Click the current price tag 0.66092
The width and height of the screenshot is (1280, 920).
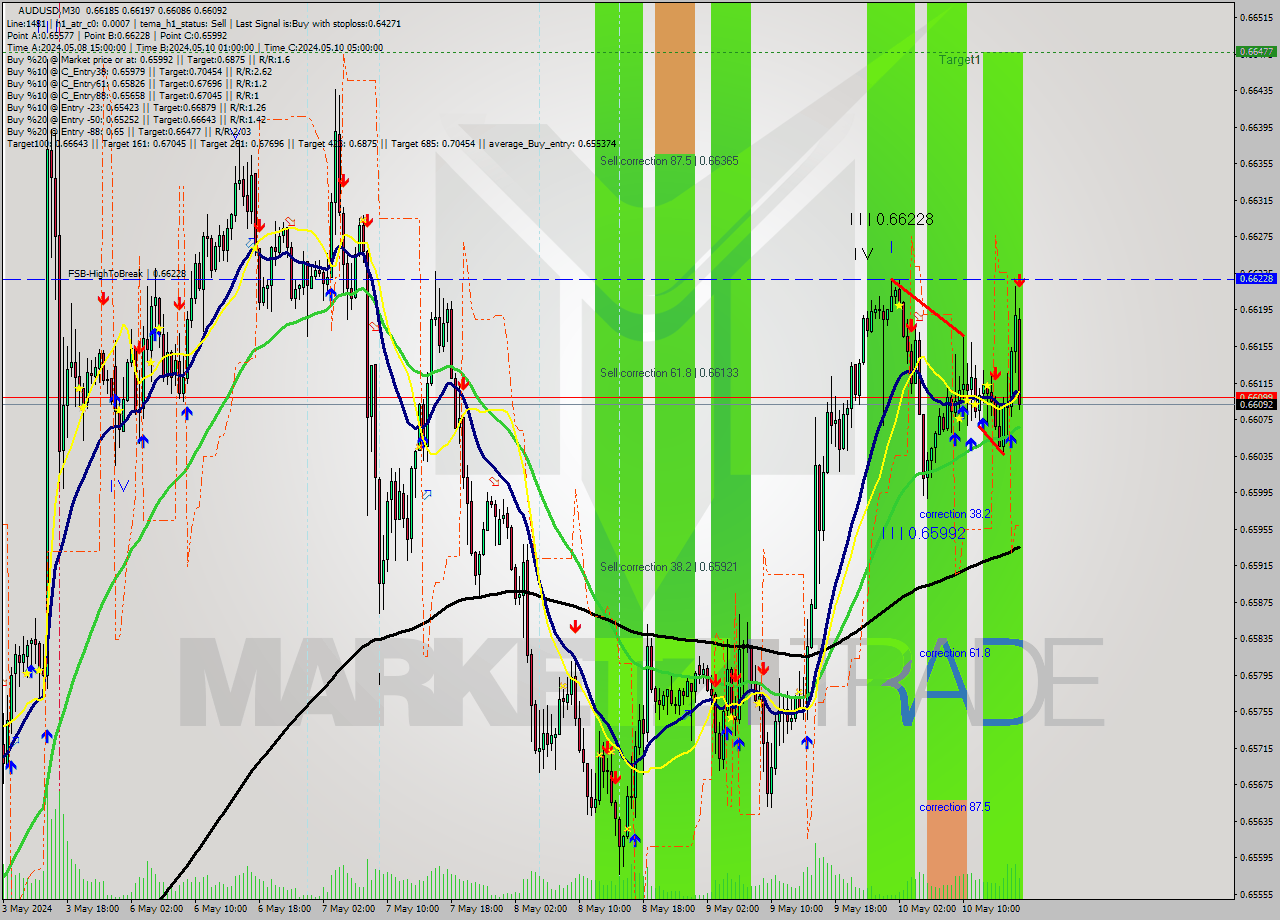(1256, 405)
